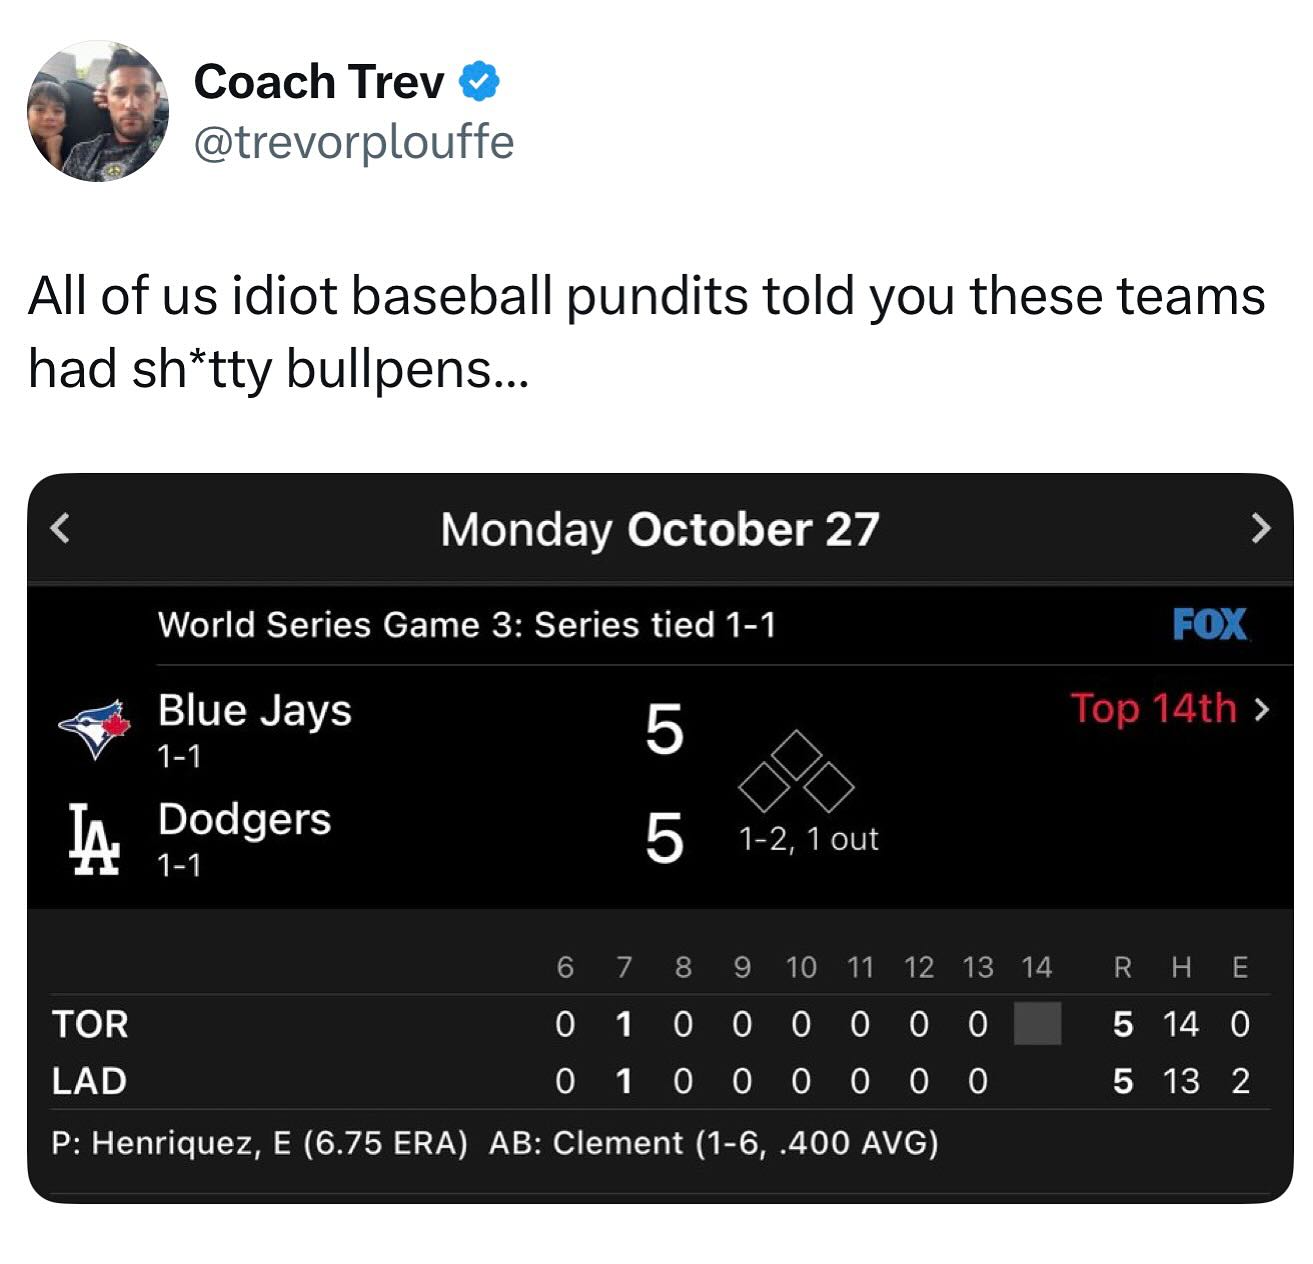Screen dimensions: 1313x1264
Task: Click the FOX network logo
Action: tap(1209, 624)
